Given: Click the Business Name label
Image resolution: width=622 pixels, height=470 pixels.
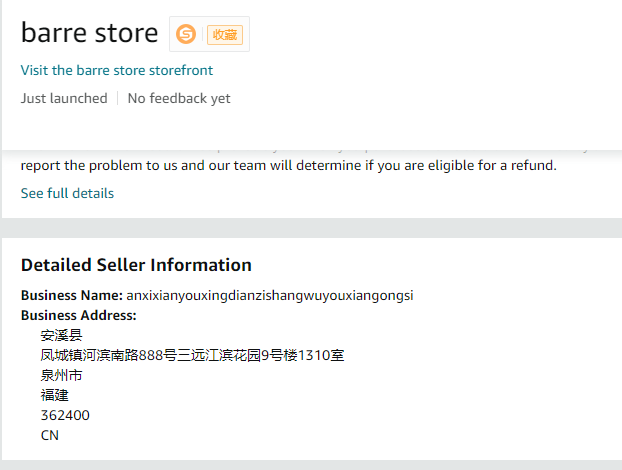Looking at the screenshot, I should 71,295.
